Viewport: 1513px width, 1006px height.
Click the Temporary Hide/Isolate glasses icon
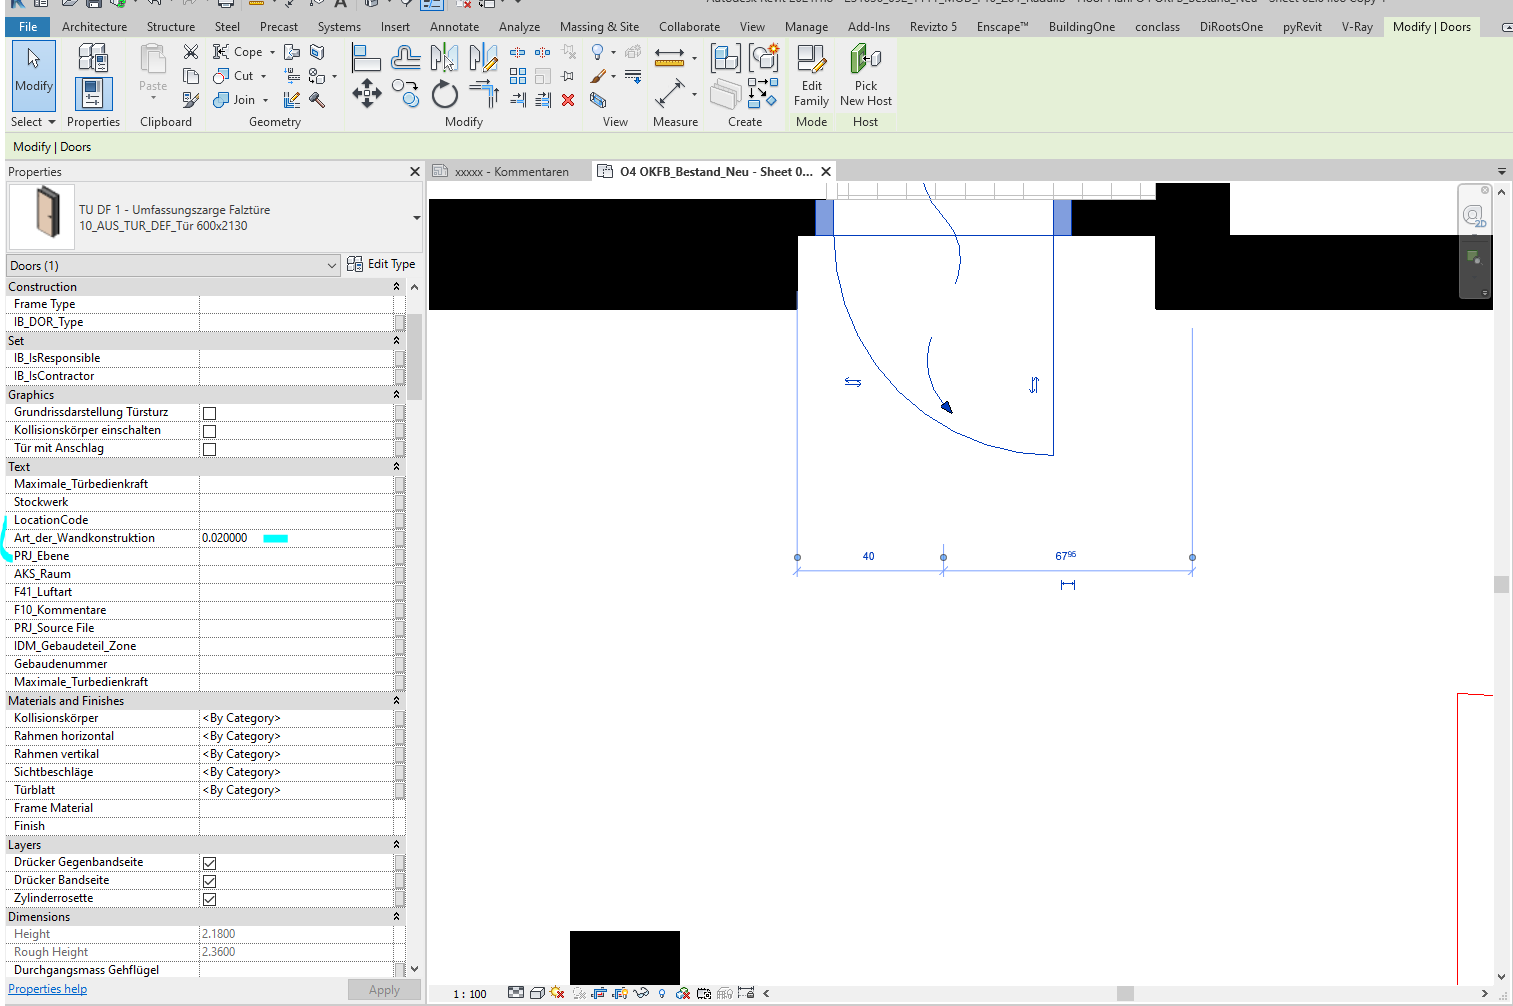click(641, 993)
